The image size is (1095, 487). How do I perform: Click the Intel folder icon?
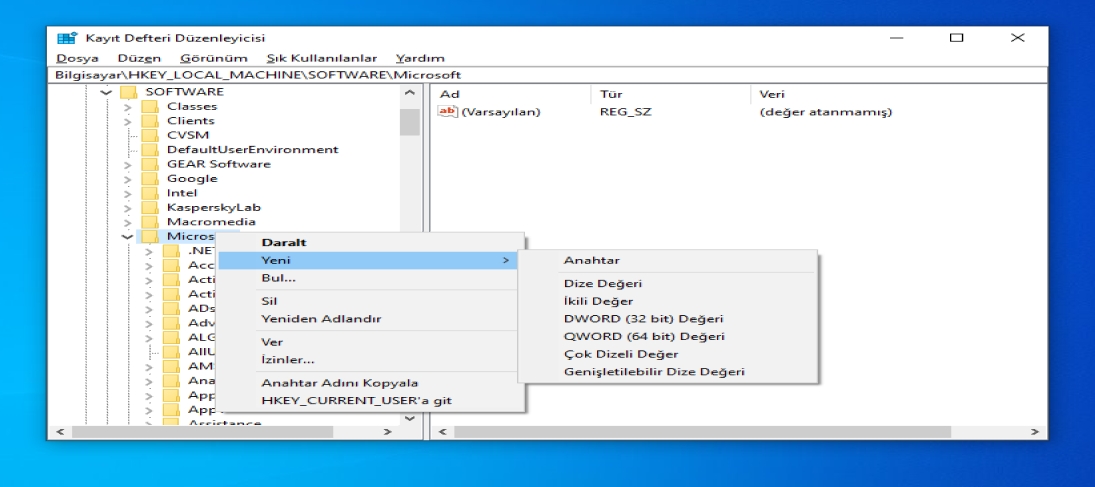149,193
